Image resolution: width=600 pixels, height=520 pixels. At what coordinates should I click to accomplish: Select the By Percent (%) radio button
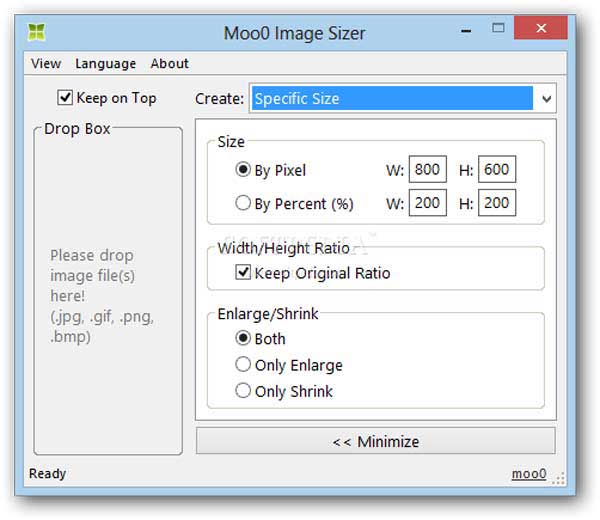(x=243, y=203)
